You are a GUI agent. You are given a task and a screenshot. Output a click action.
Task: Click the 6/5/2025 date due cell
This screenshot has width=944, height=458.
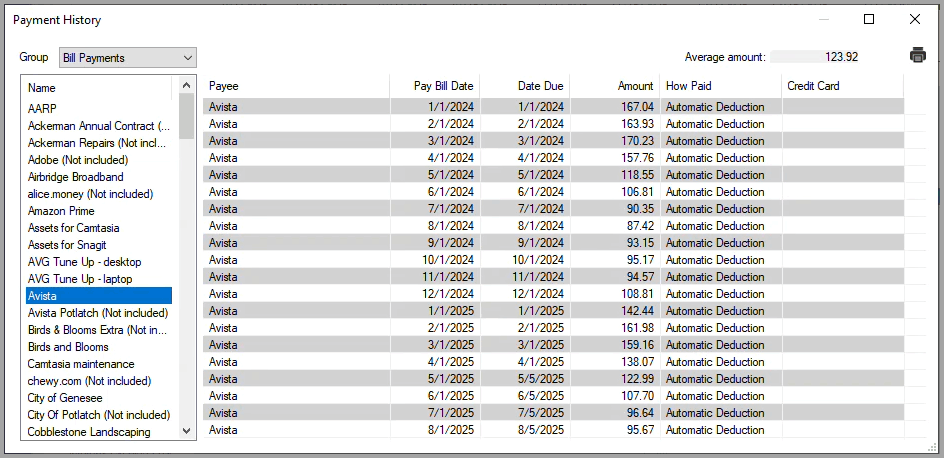[525, 395]
